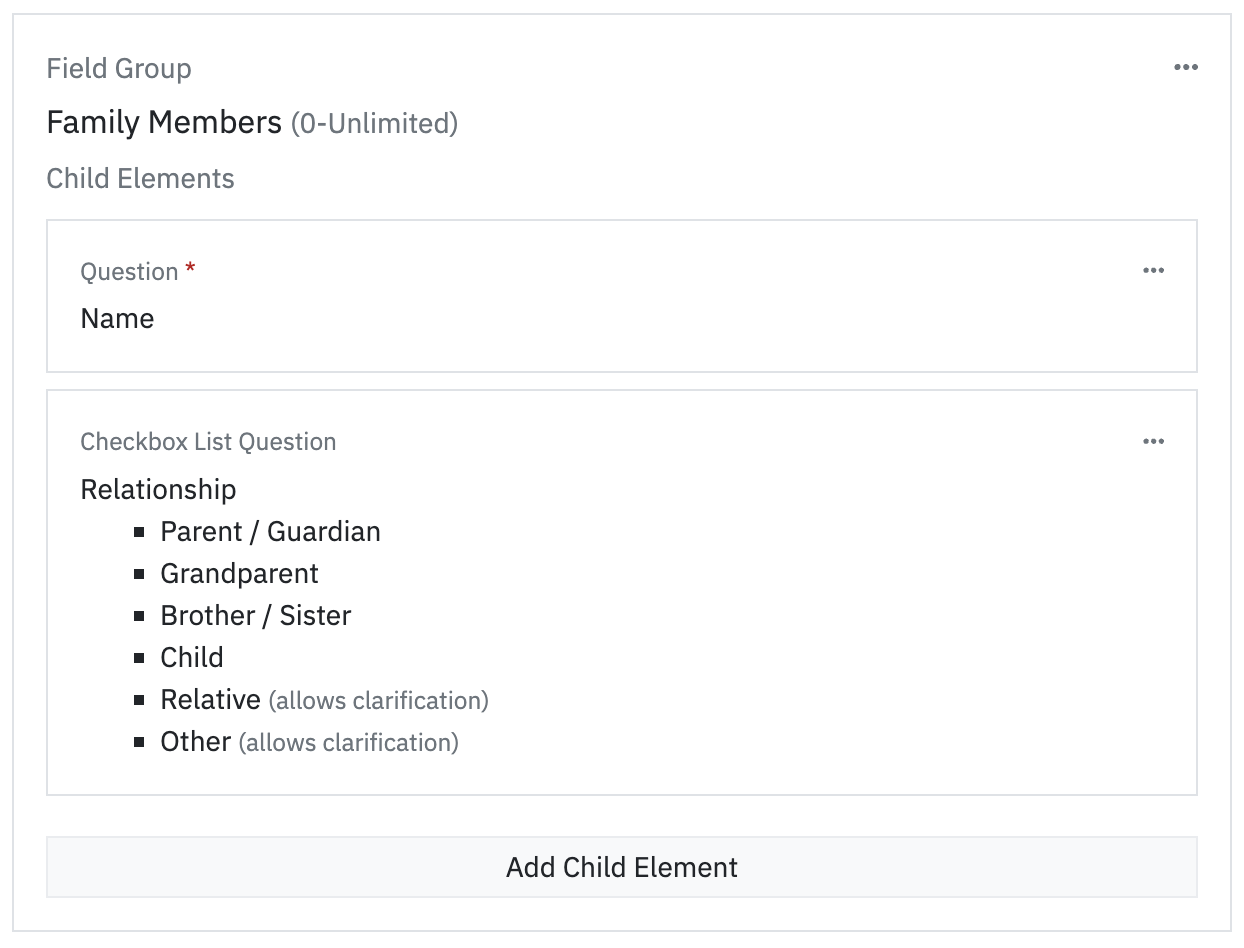
Task: Click the Other allows clarification note
Action: point(348,742)
